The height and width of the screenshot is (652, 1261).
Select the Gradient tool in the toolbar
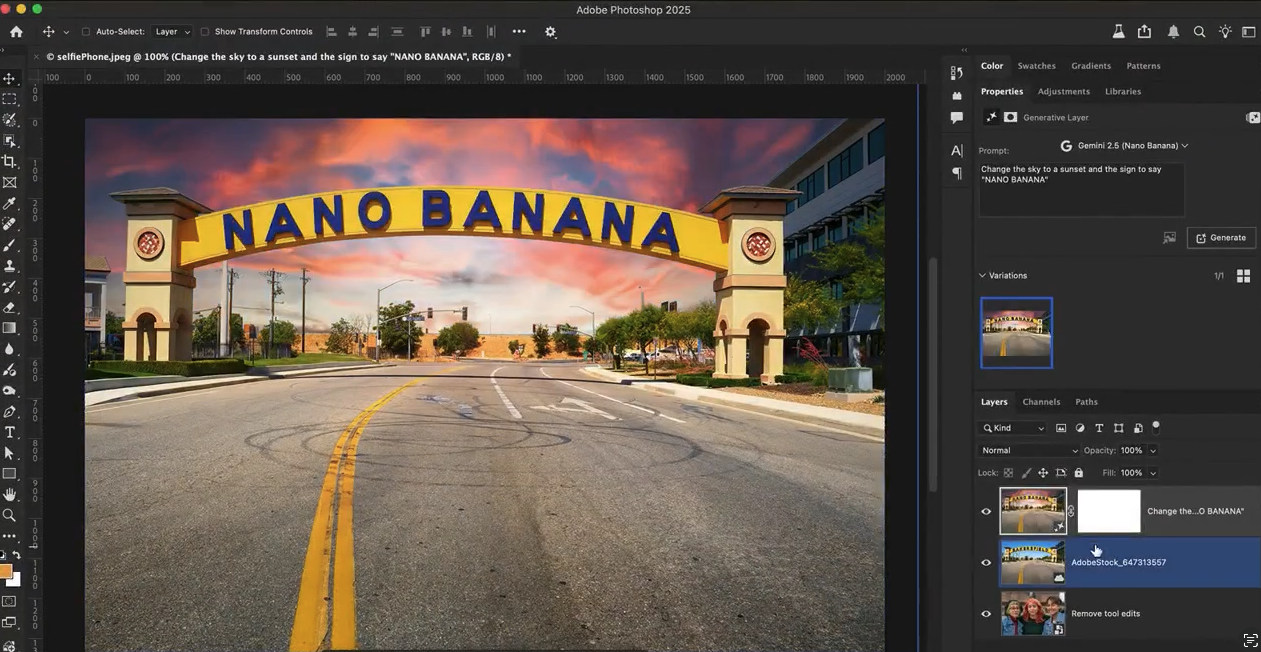[x=10, y=328]
